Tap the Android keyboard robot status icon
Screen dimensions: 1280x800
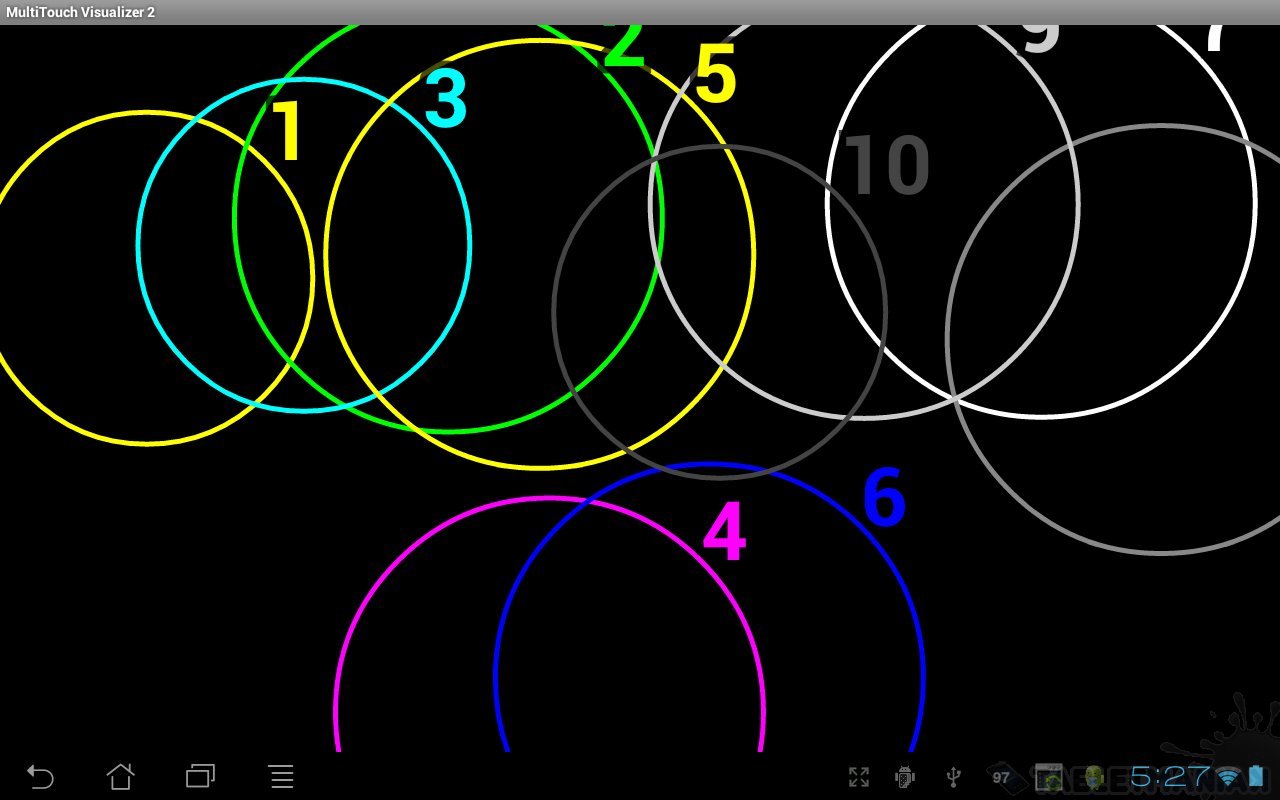coord(906,777)
